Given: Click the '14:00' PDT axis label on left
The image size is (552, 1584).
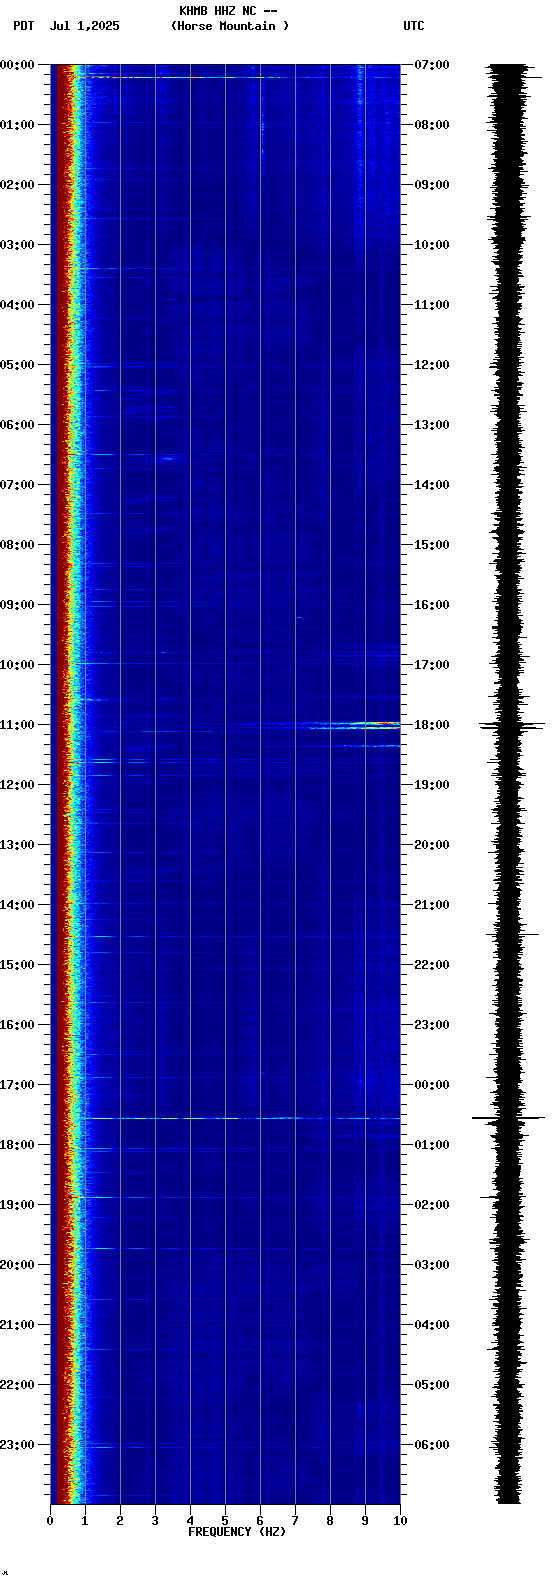Looking at the screenshot, I should tap(17, 905).
